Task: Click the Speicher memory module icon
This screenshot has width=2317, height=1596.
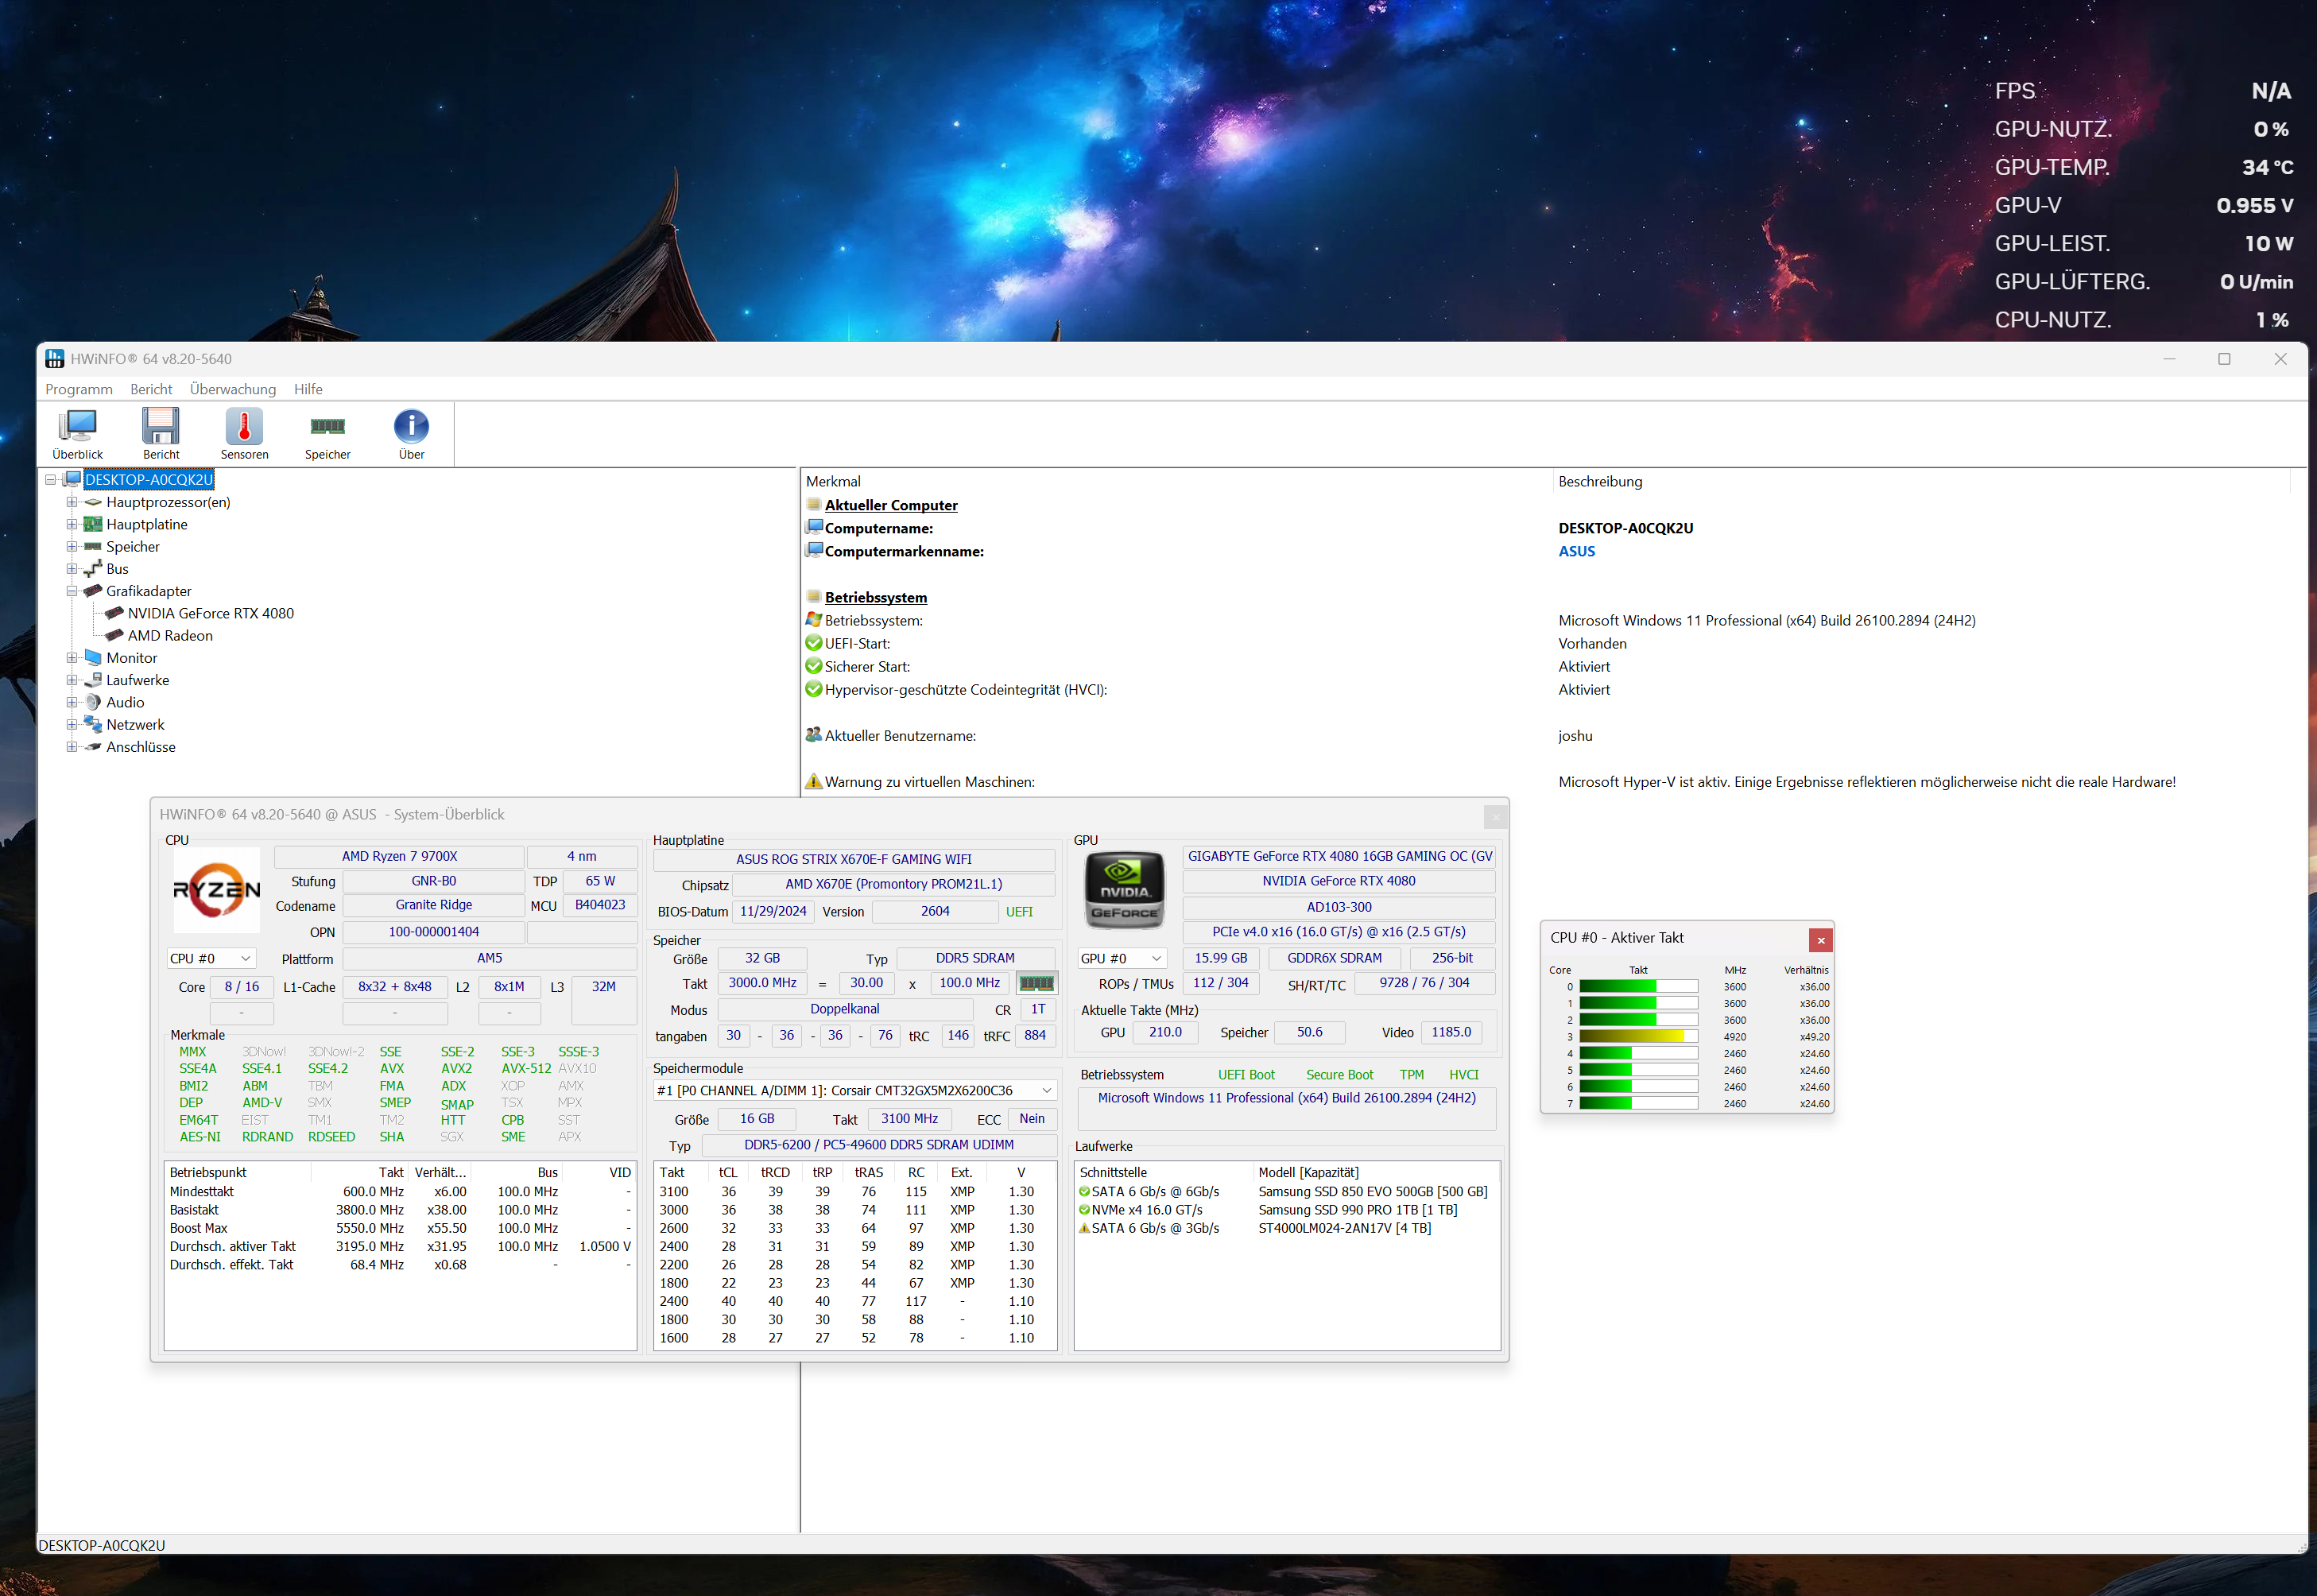Action: (x=327, y=428)
